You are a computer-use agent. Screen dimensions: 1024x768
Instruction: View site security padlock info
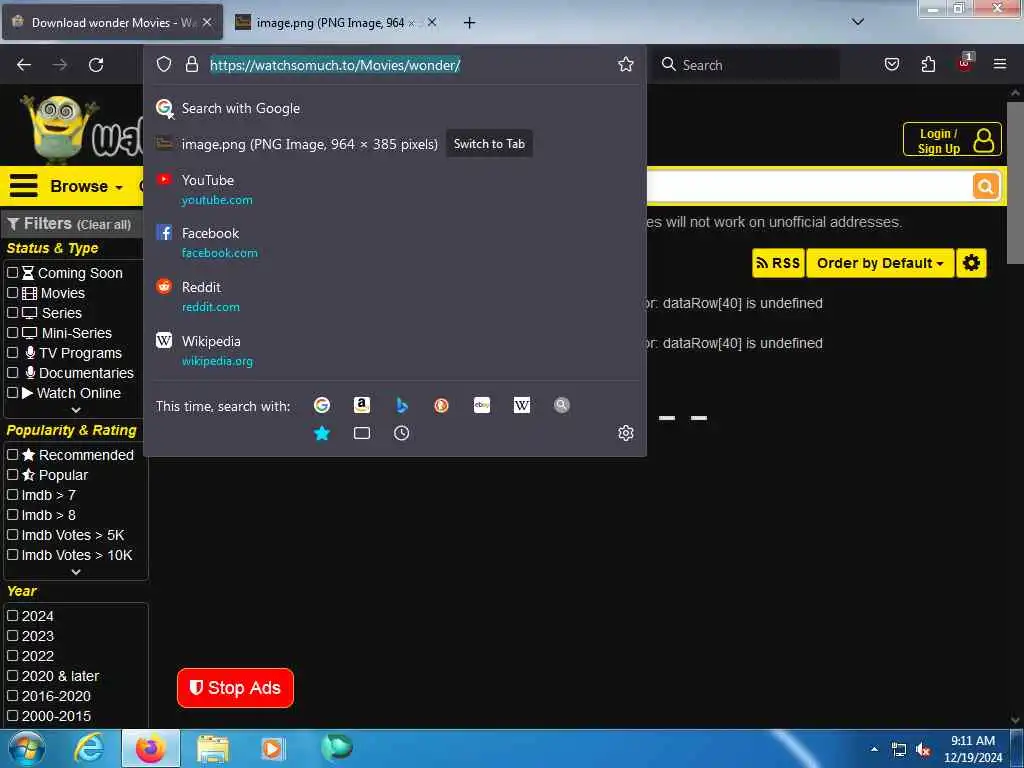click(x=191, y=64)
